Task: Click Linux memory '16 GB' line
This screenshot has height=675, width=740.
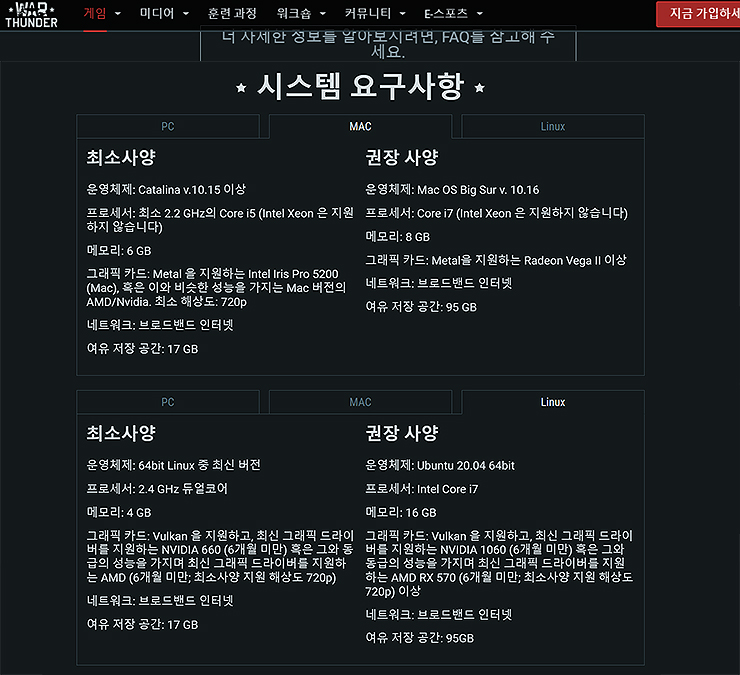Action: (x=401, y=512)
